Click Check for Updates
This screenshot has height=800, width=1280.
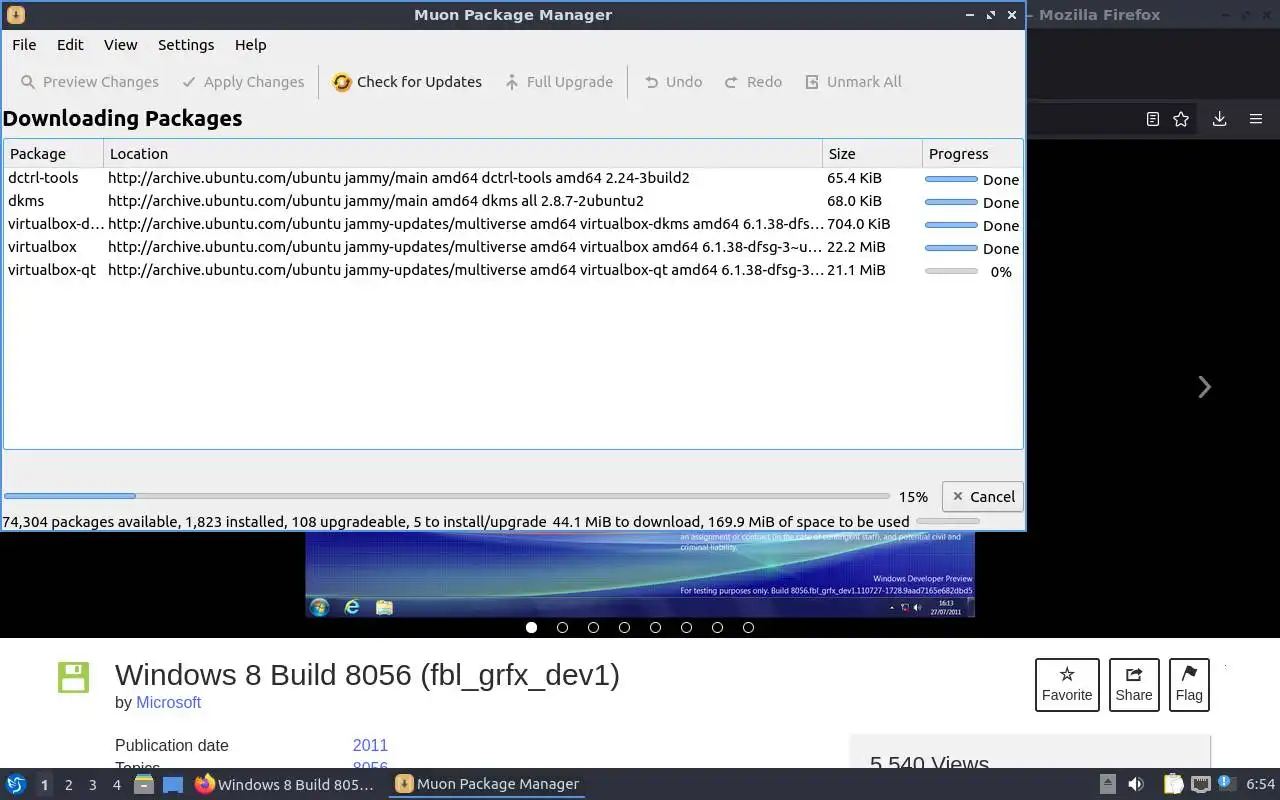point(407,82)
